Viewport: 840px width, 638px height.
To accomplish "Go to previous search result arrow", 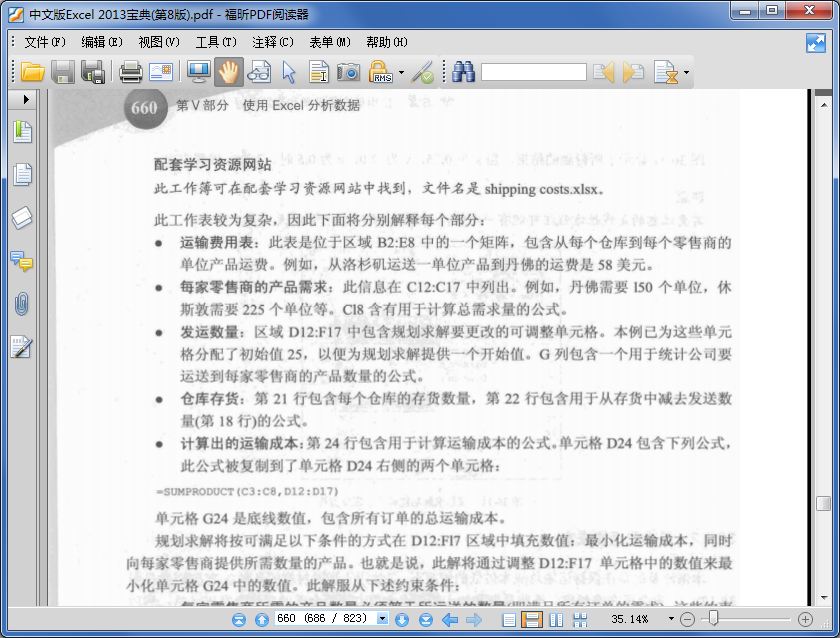I will point(604,72).
